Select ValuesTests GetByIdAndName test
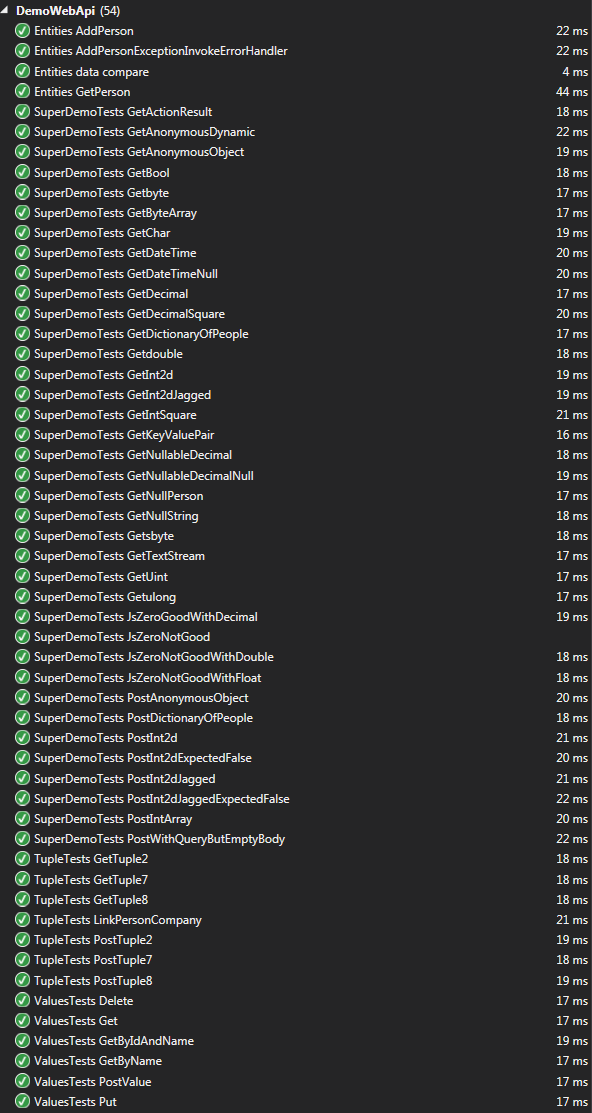The width and height of the screenshot is (592, 1113). [x=296, y=1041]
